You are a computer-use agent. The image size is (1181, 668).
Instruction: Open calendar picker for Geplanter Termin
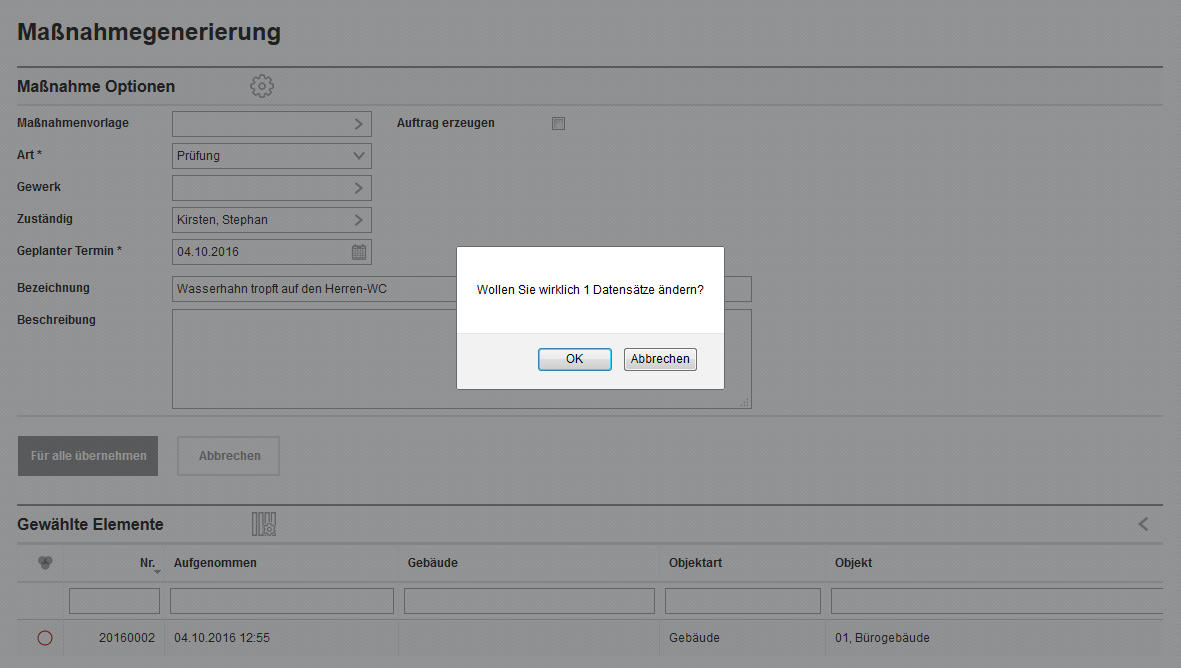359,252
